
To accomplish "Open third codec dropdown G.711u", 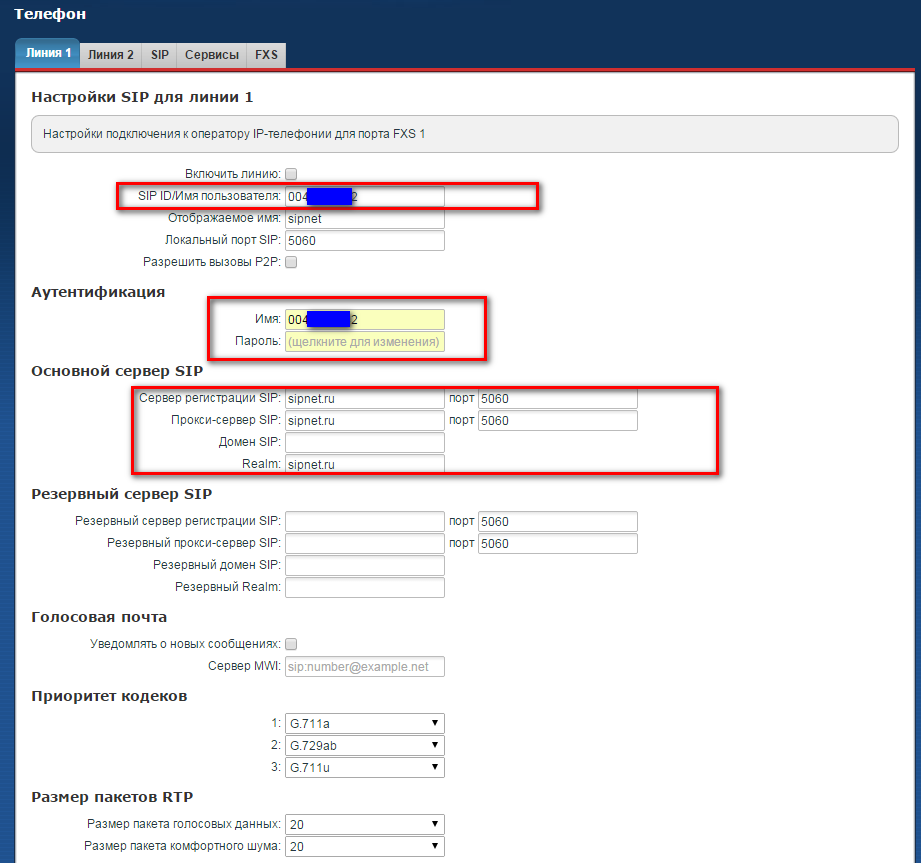I will tap(364, 768).
